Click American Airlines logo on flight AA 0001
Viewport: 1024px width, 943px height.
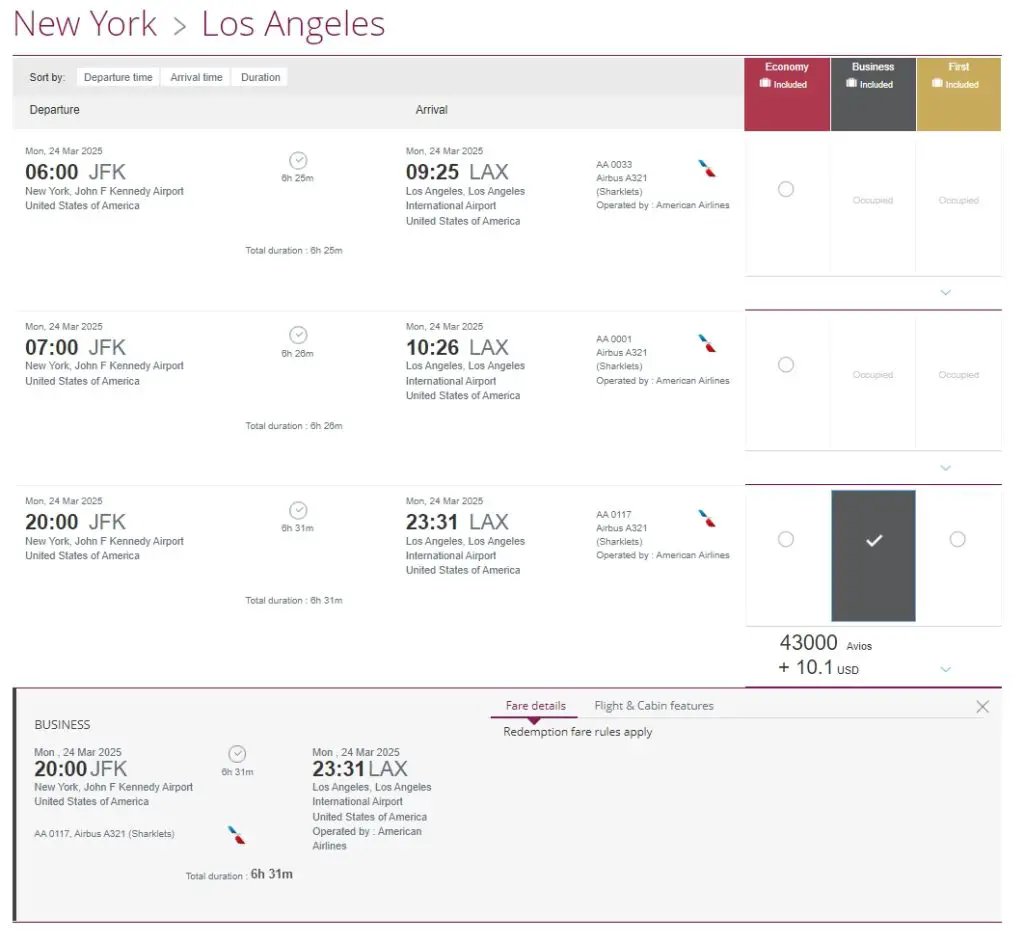[707, 344]
